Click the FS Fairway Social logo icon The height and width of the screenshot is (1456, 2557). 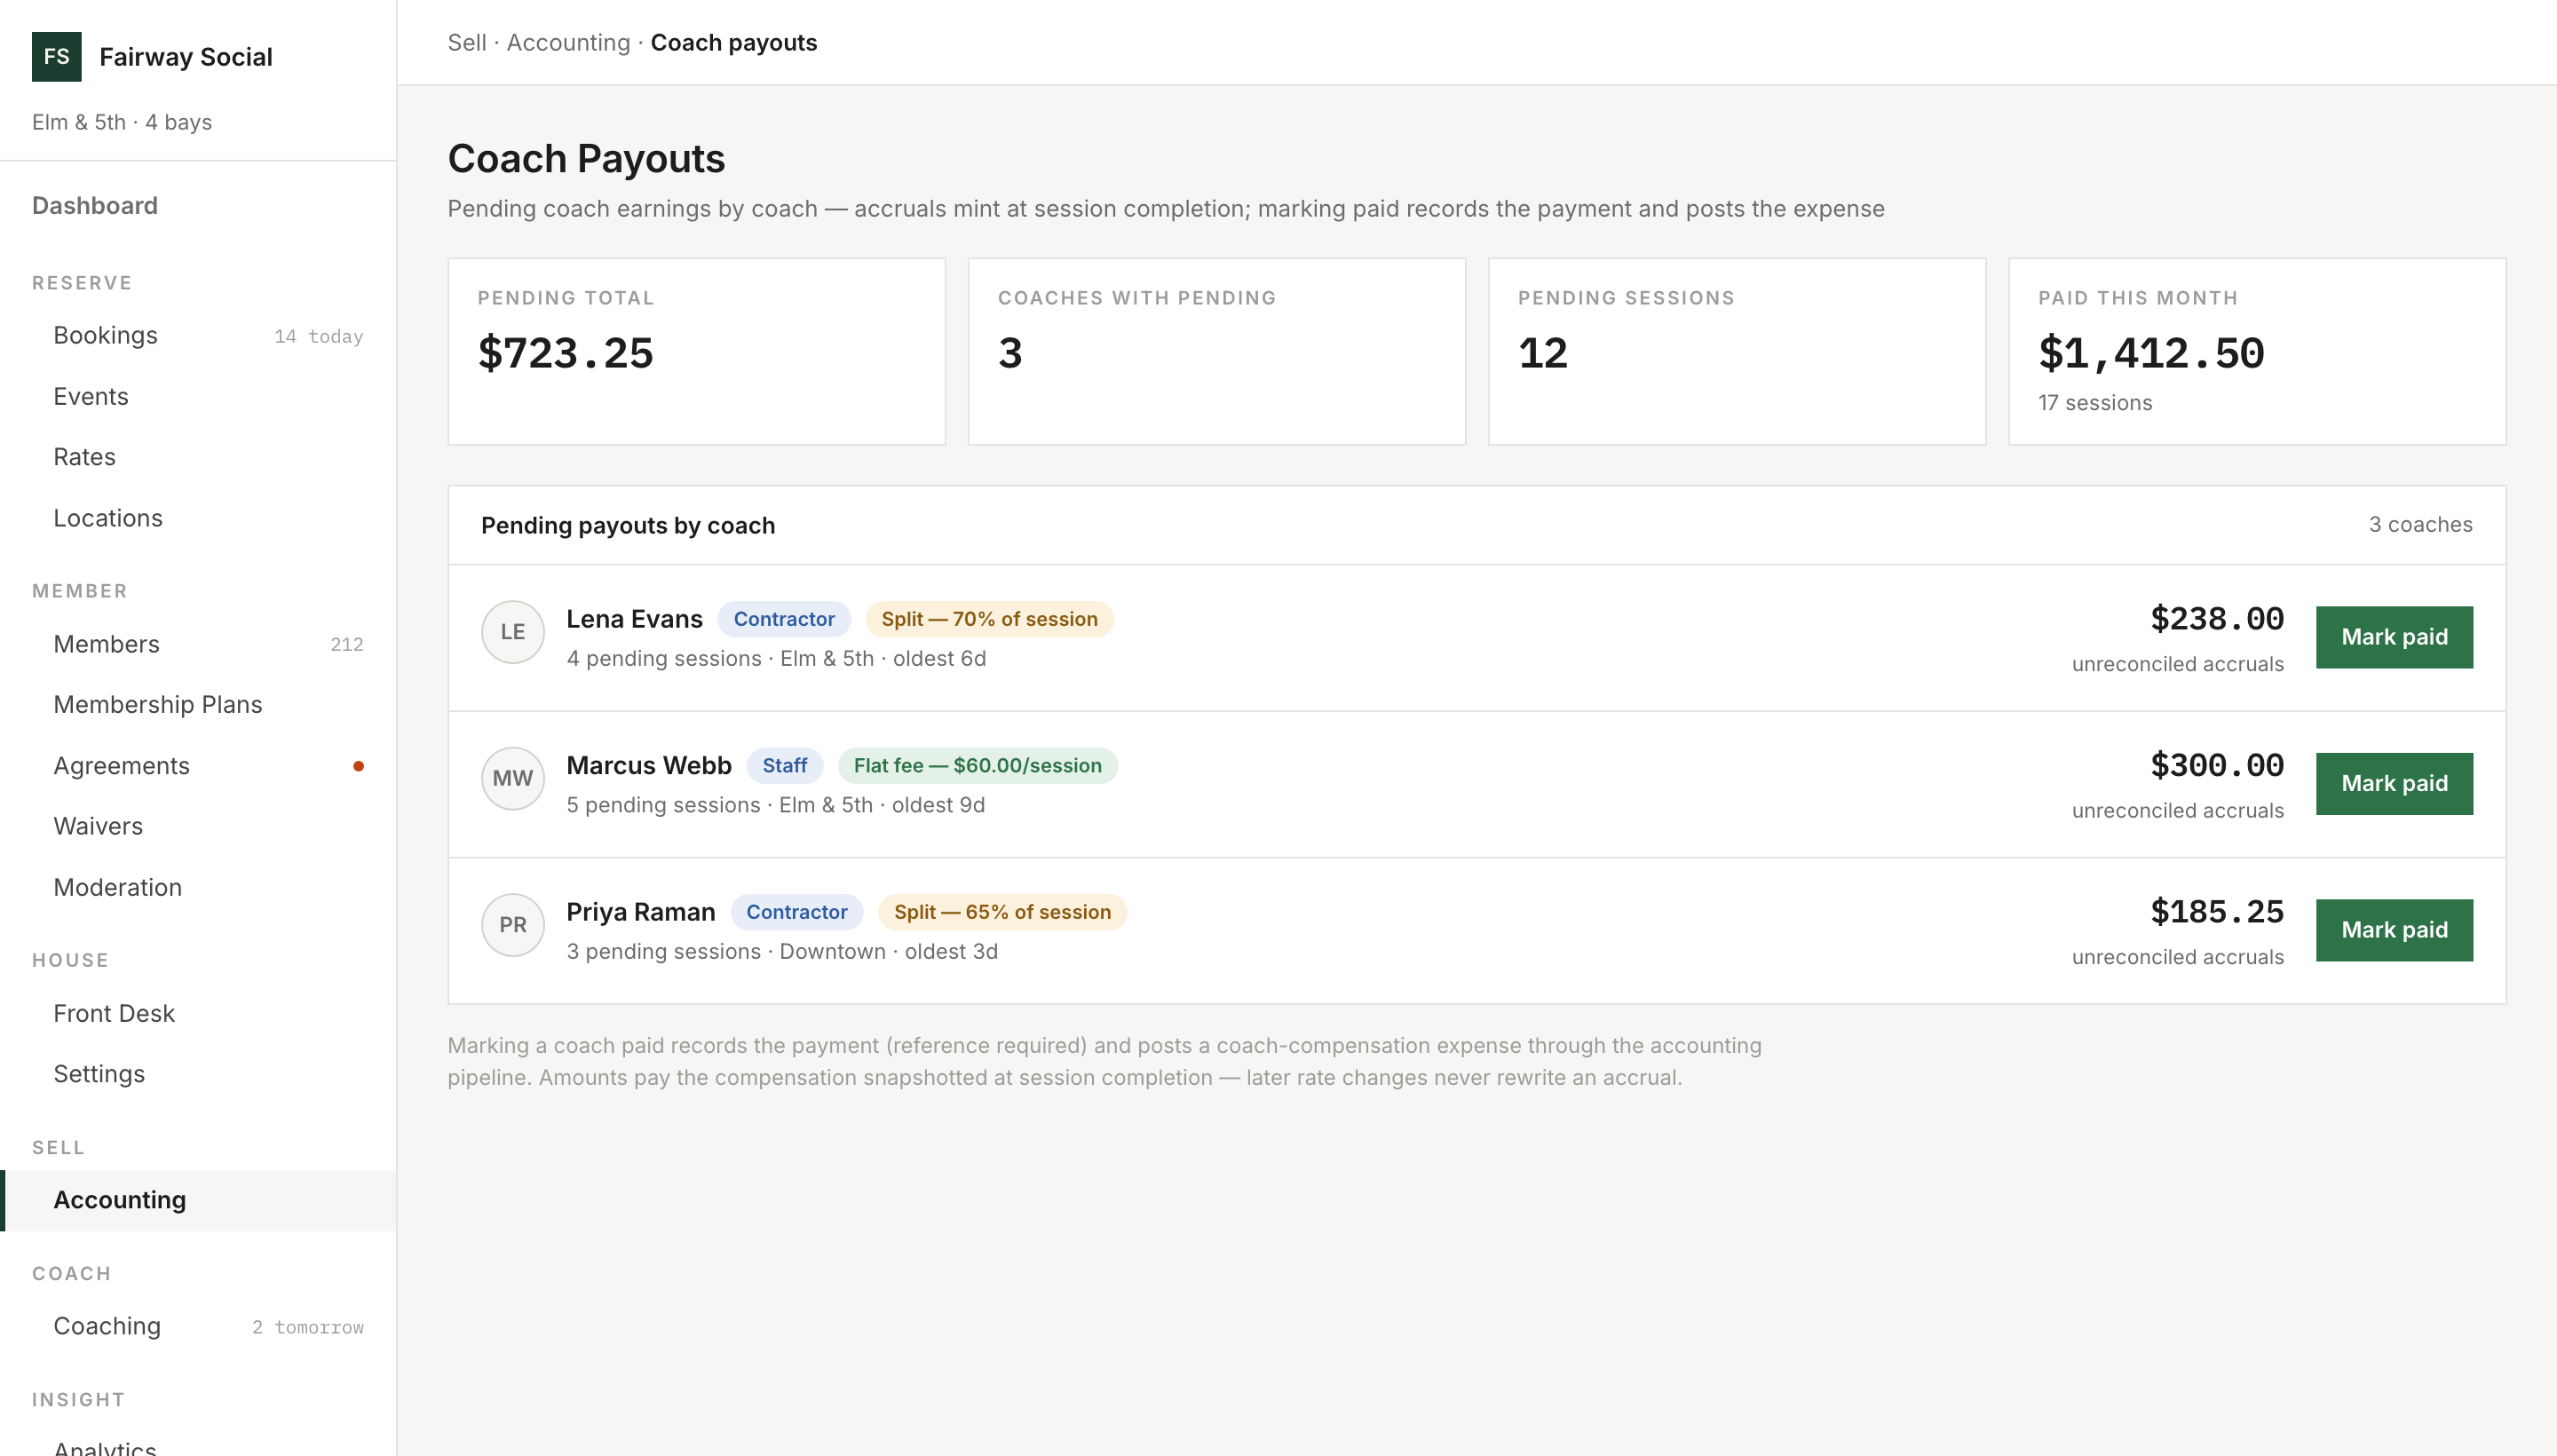[57, 57]
